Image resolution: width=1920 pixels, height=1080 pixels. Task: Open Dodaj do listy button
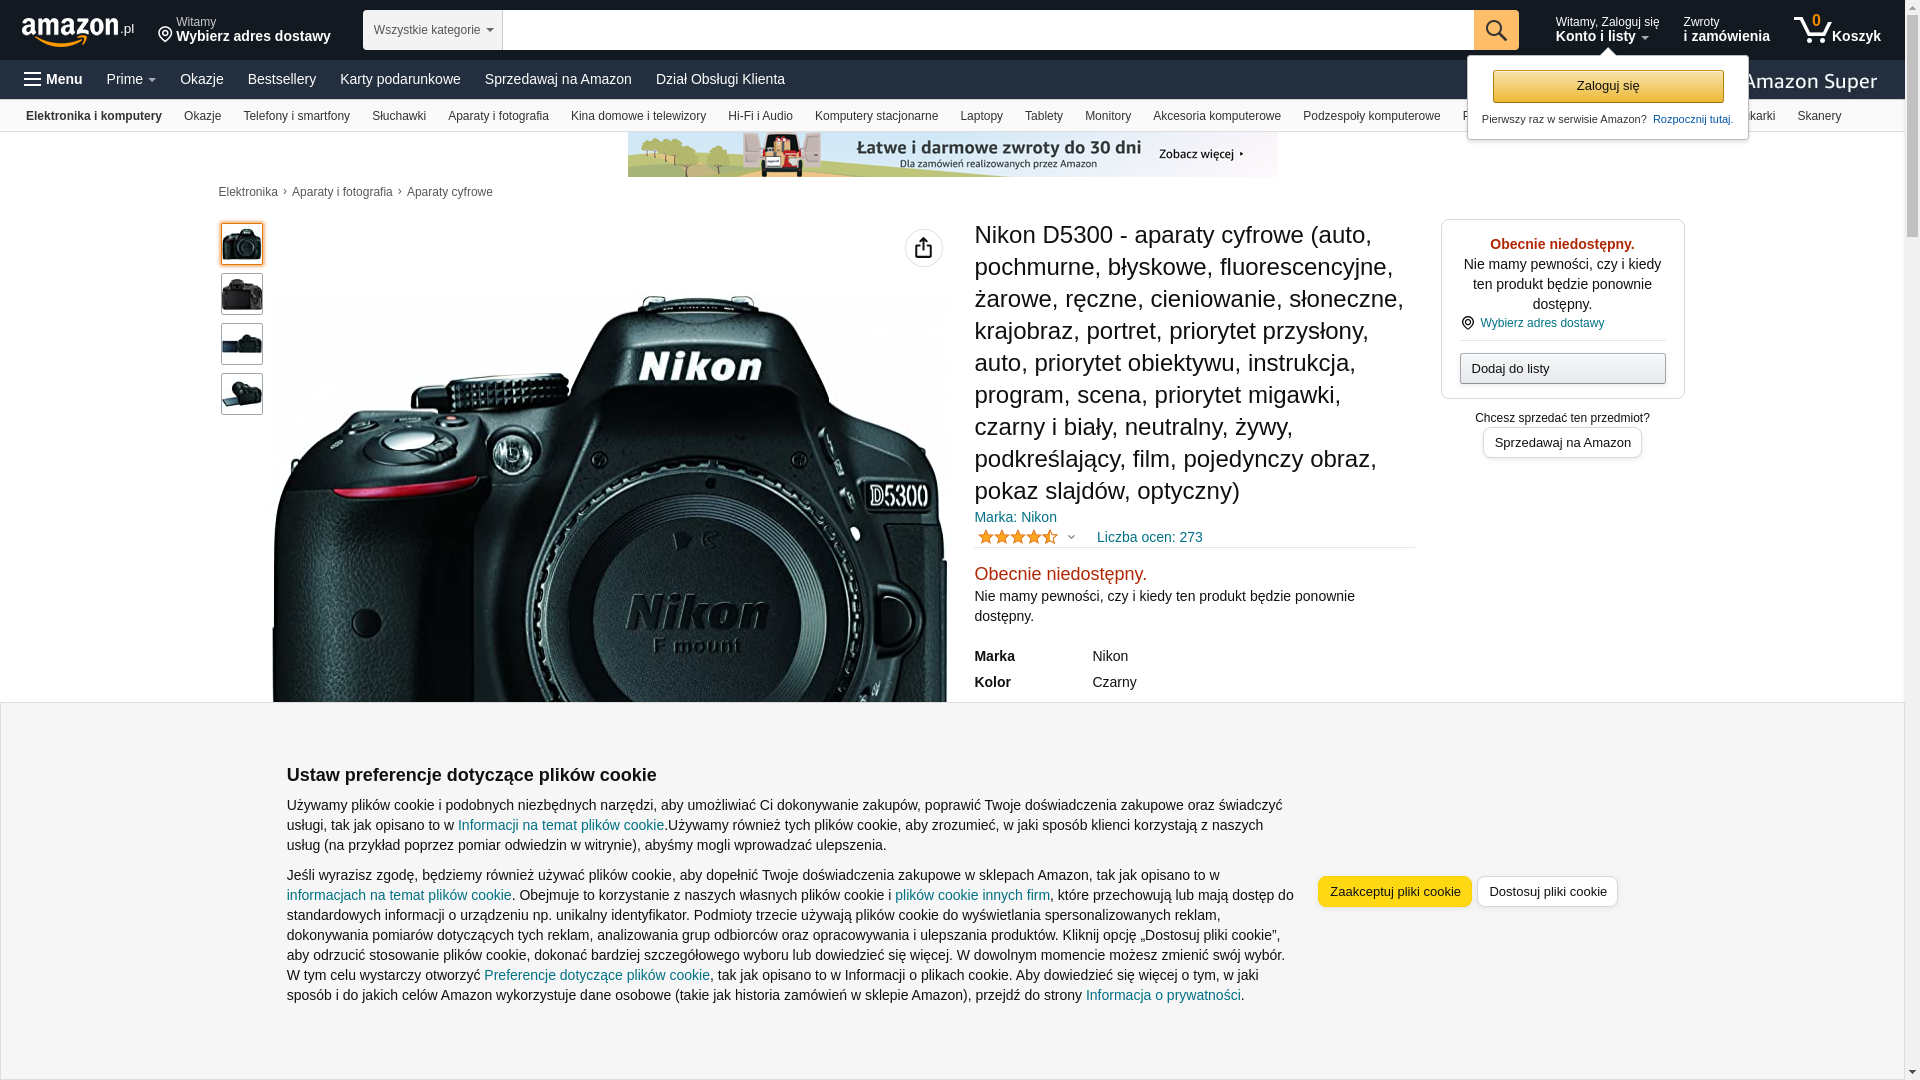pos(1561,369)
